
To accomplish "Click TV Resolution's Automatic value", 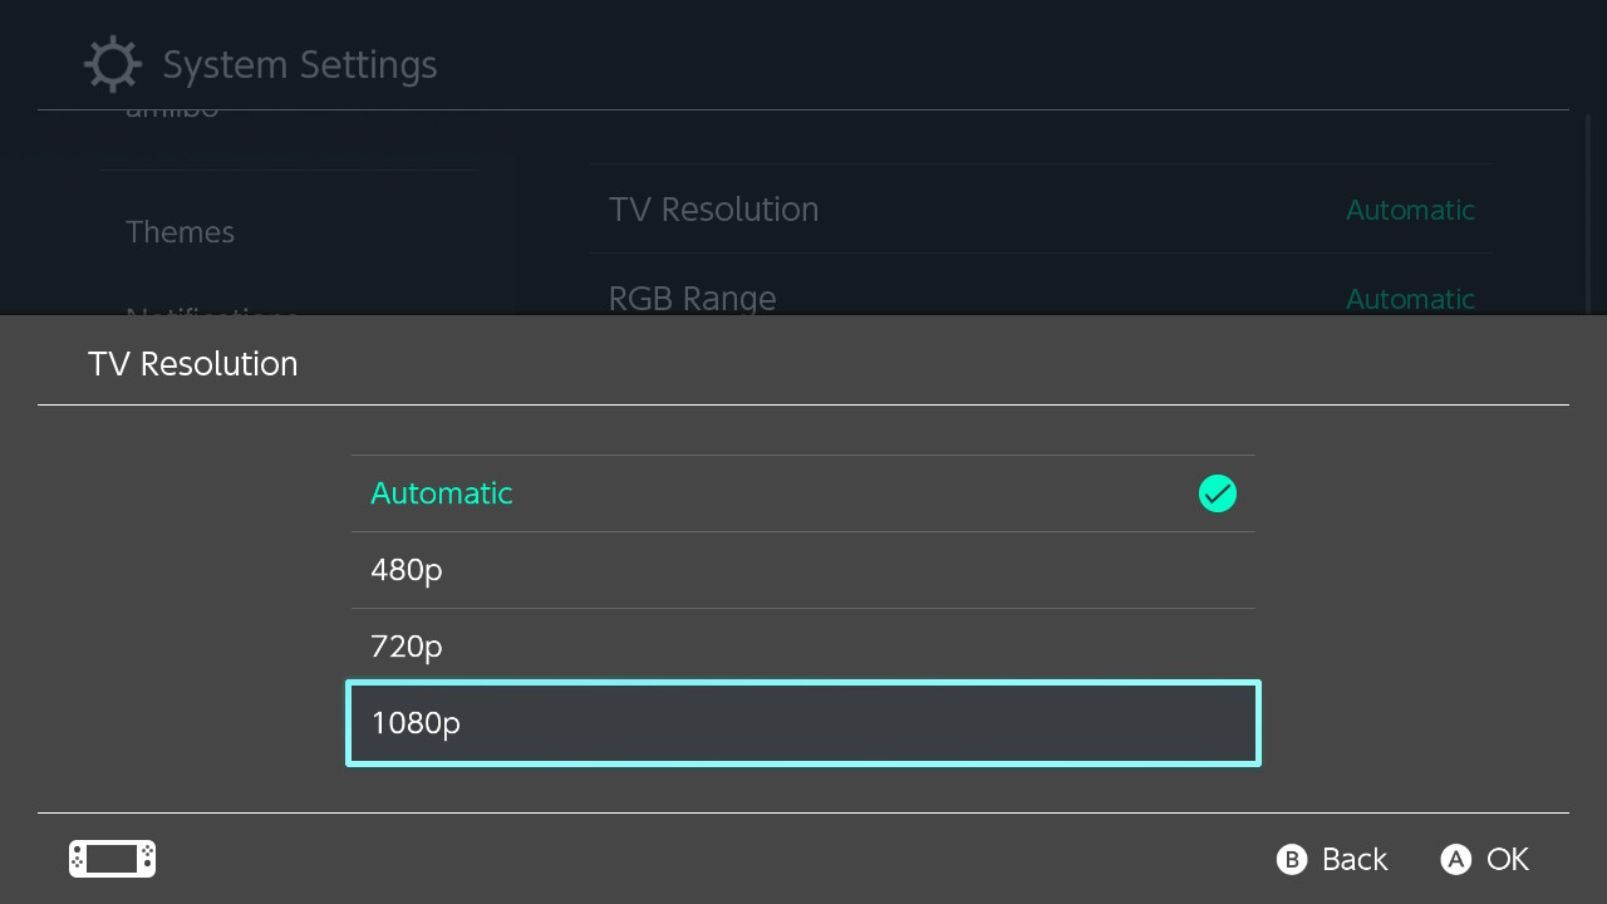I will 1409,210.
